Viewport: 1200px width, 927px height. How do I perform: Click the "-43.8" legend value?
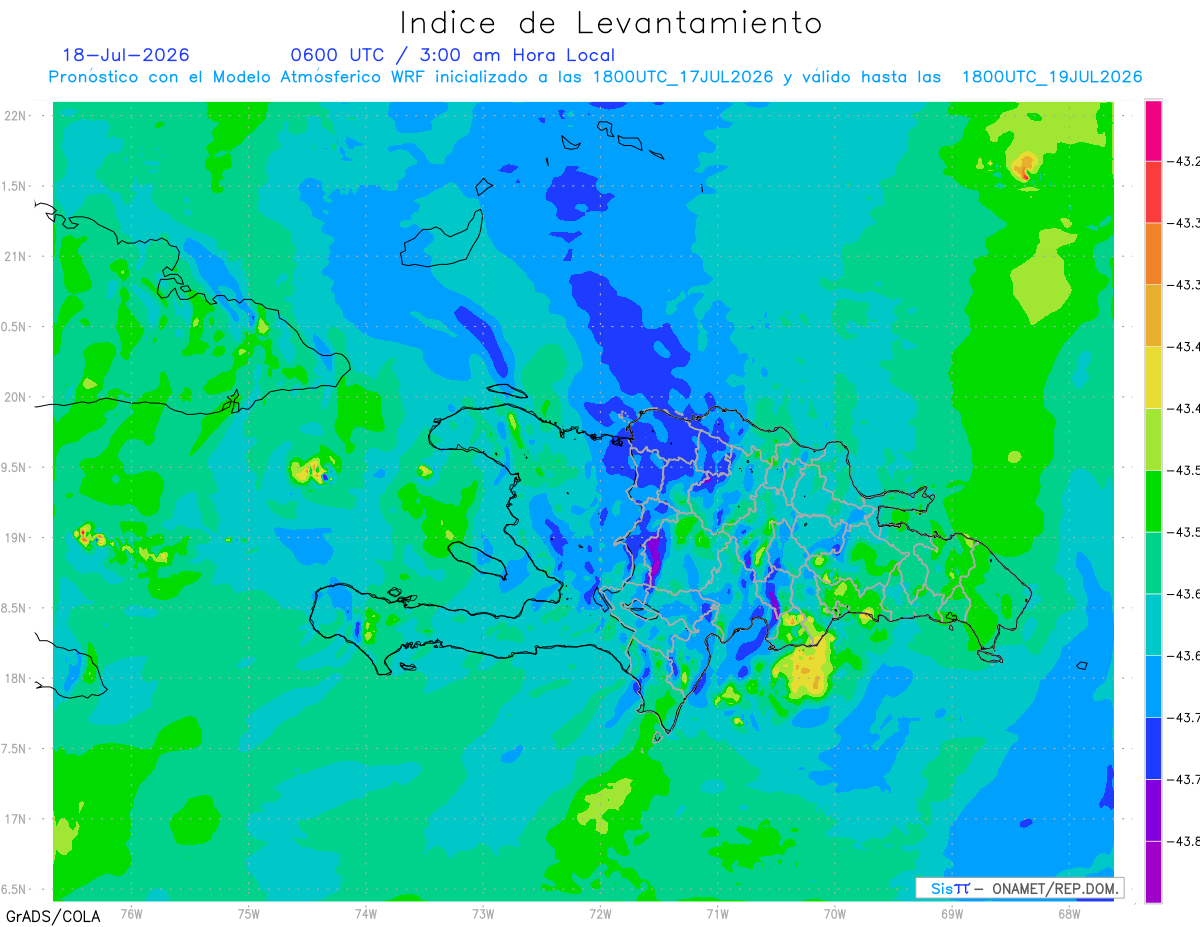[x=1184, y=841]
